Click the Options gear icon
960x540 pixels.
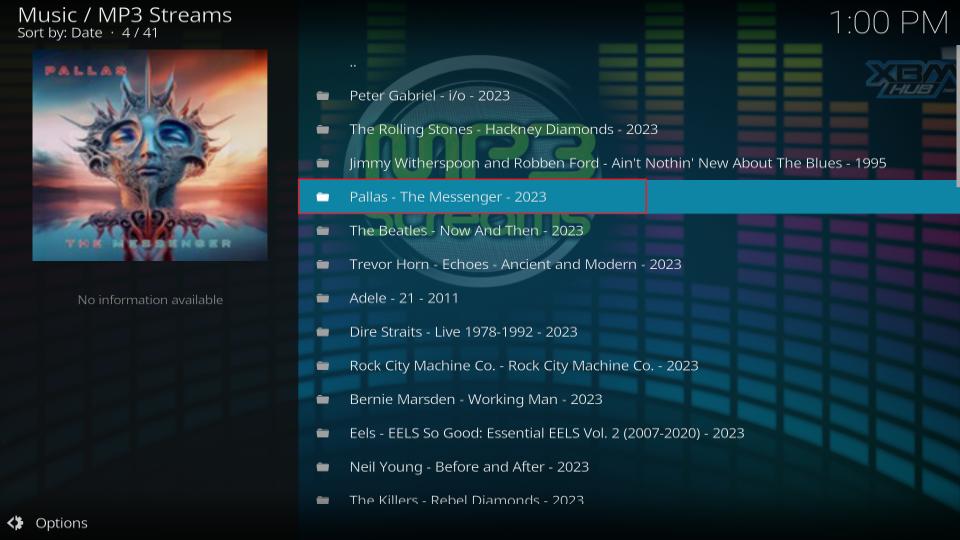(x=15, y=523)
